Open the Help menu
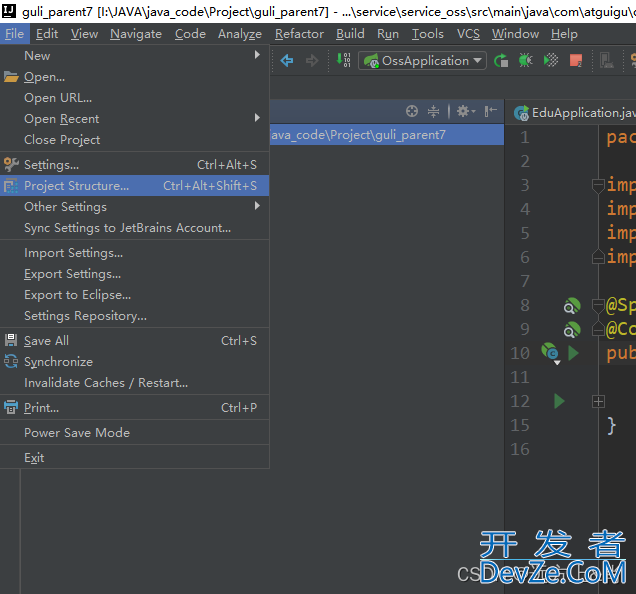Screen dimensions: 636x594 (564, 34)
